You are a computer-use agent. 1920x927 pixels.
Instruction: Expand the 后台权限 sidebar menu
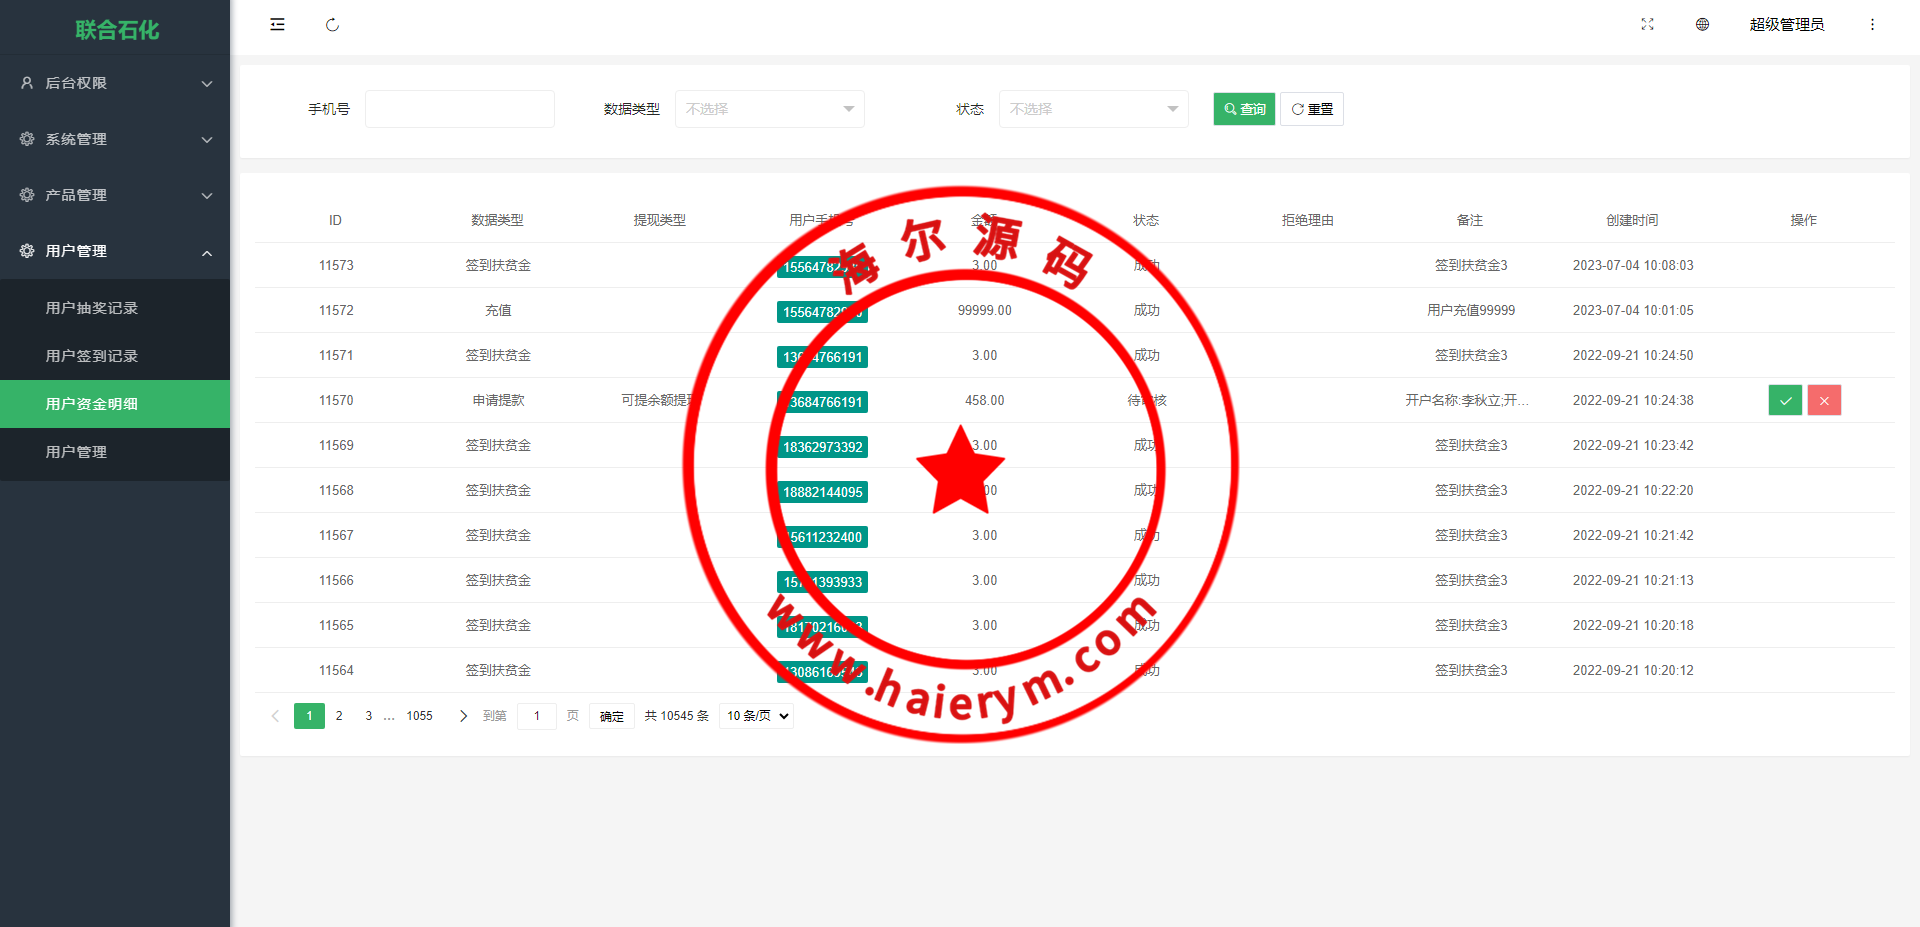tap(115, 83)
